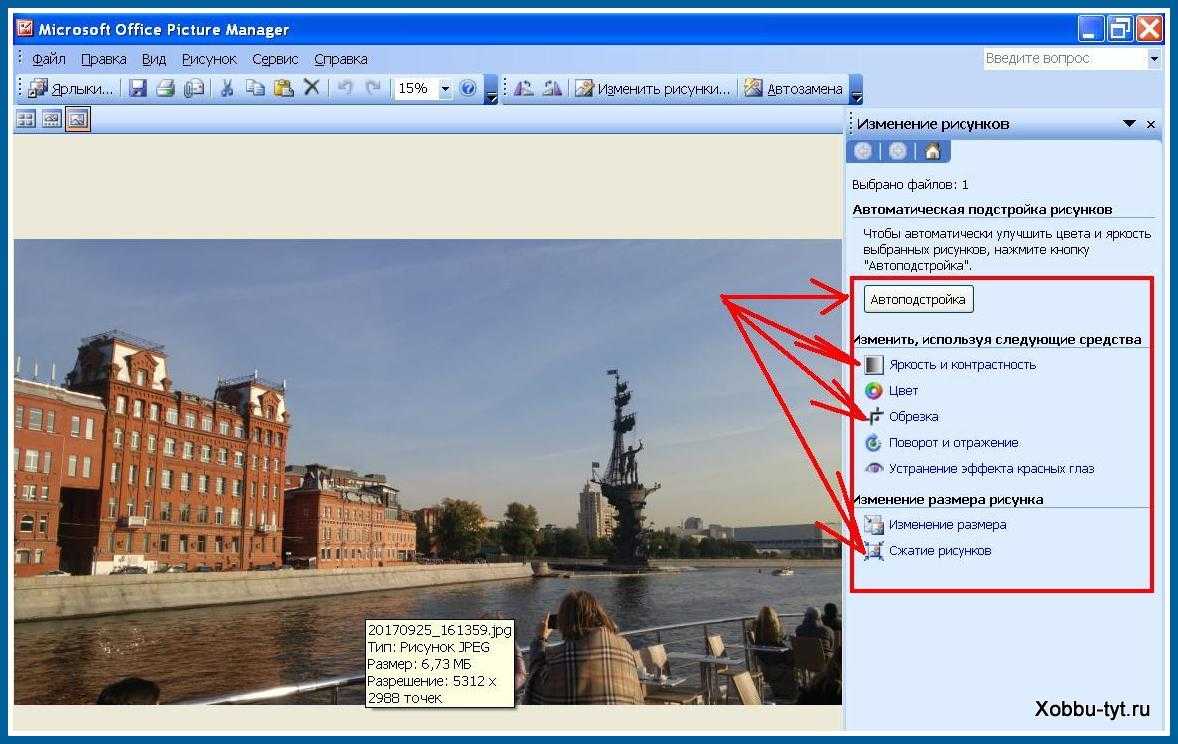The height and width of the screenshot is (744, 1178).
Task: Open the zoom 15% dropdown arrow
Action: click(x=445, y=89)
